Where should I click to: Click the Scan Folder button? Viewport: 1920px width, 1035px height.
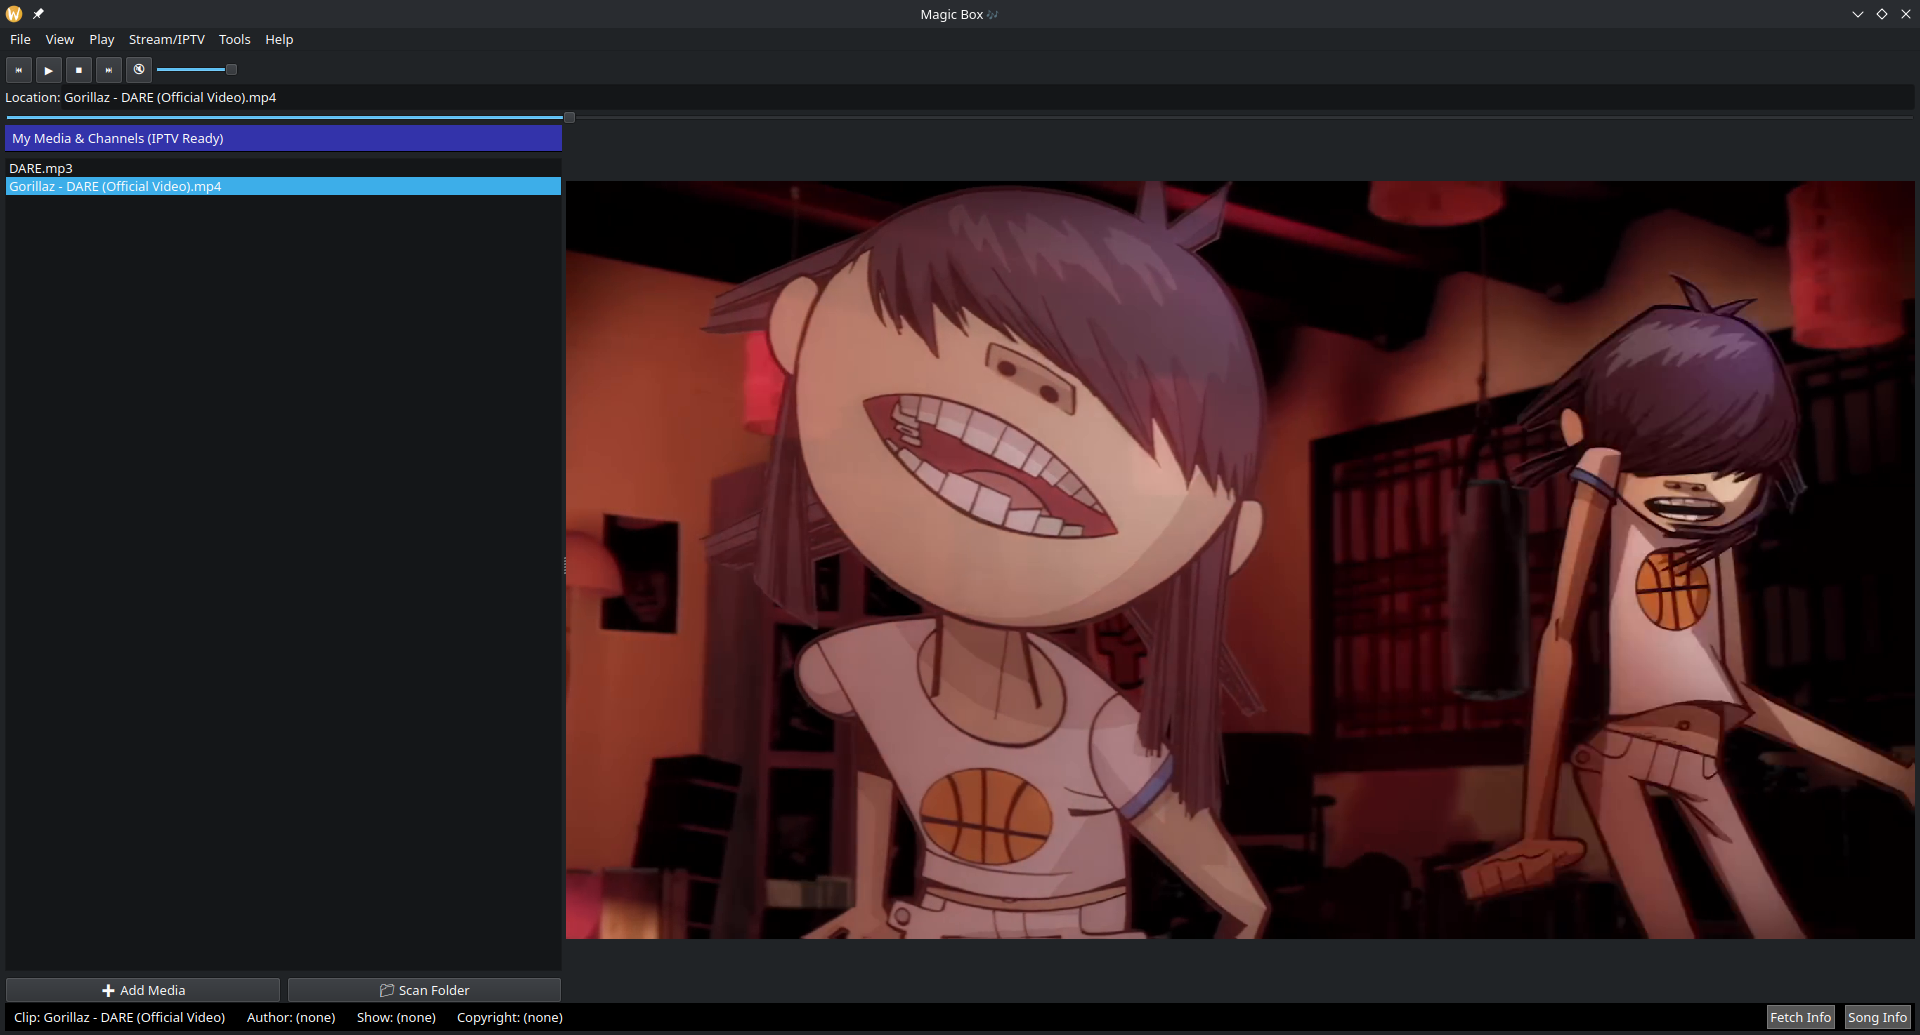[424, 990]
